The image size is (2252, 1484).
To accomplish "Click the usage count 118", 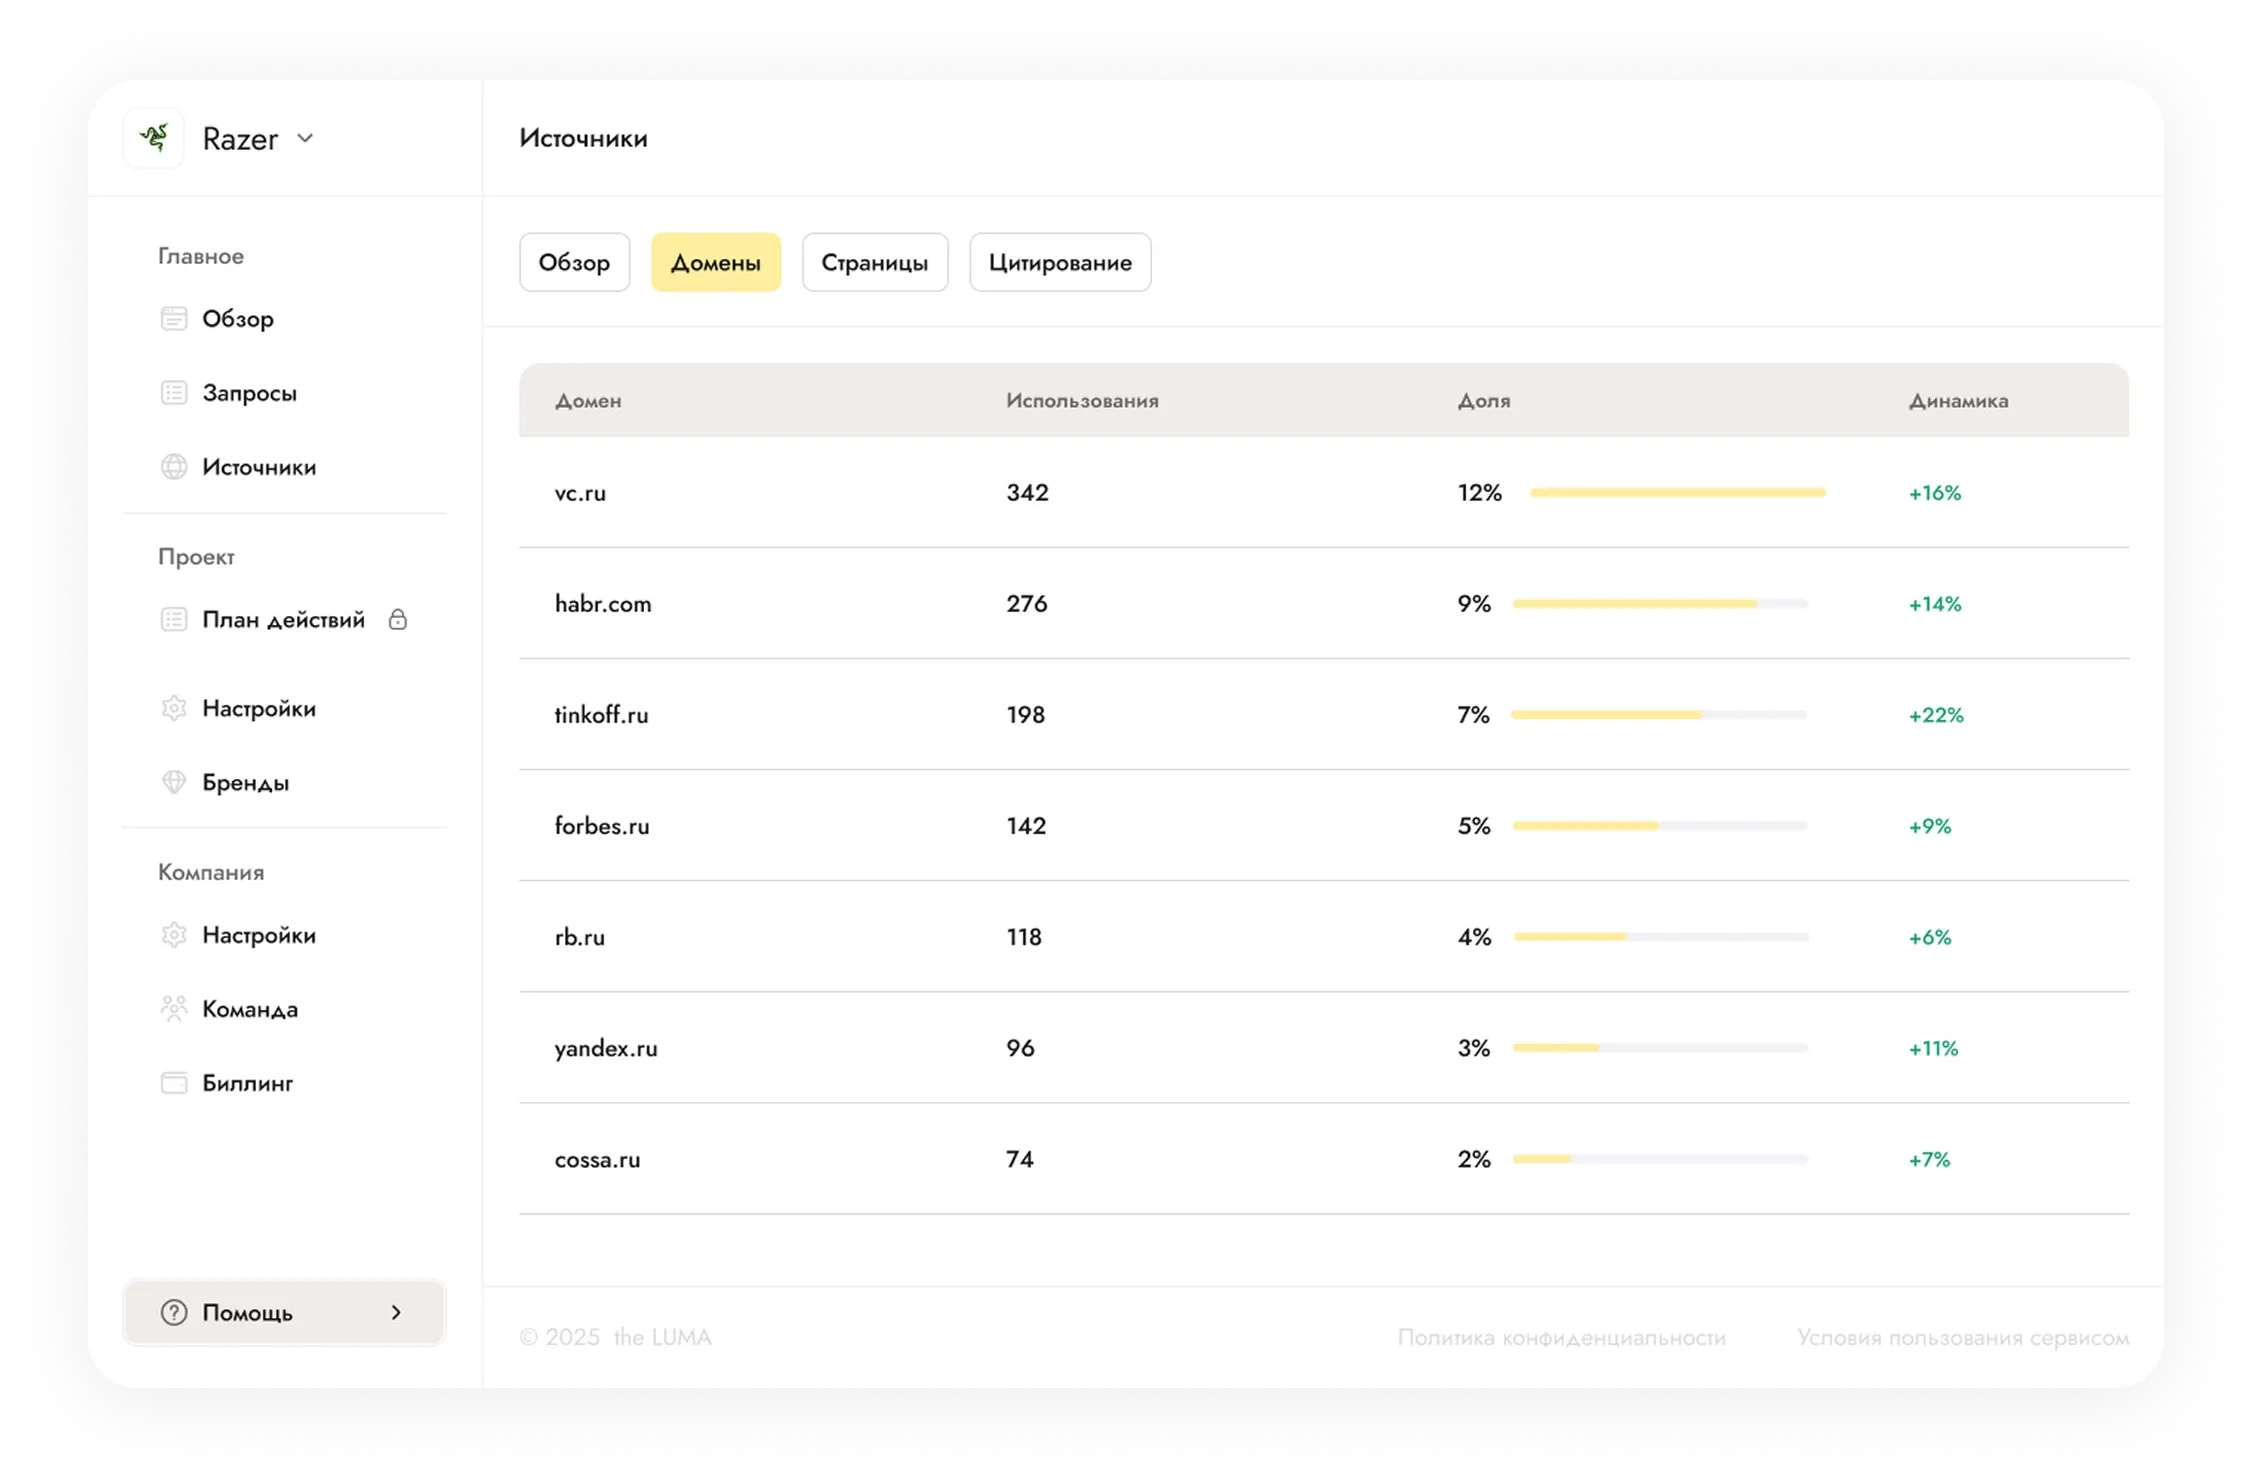I will pos(1024,936).
